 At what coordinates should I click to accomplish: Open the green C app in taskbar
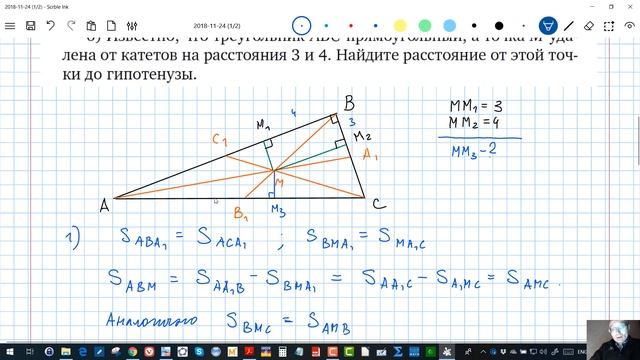[x=349, y=352]
